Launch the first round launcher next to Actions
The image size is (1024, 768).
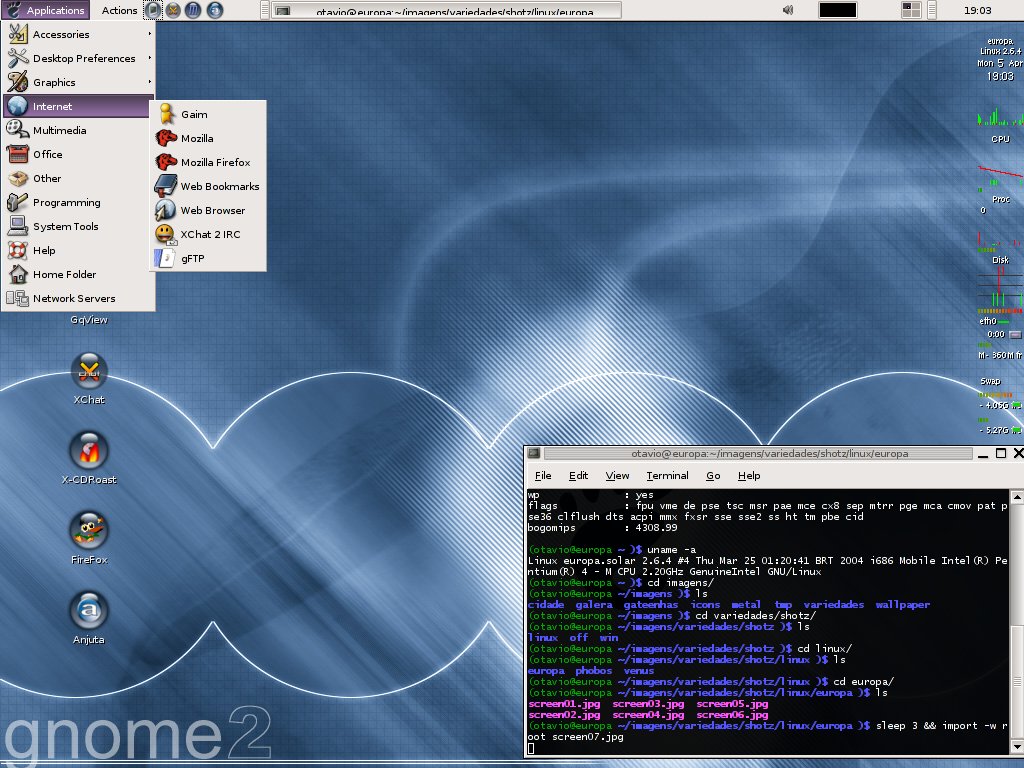pos(152,10)
